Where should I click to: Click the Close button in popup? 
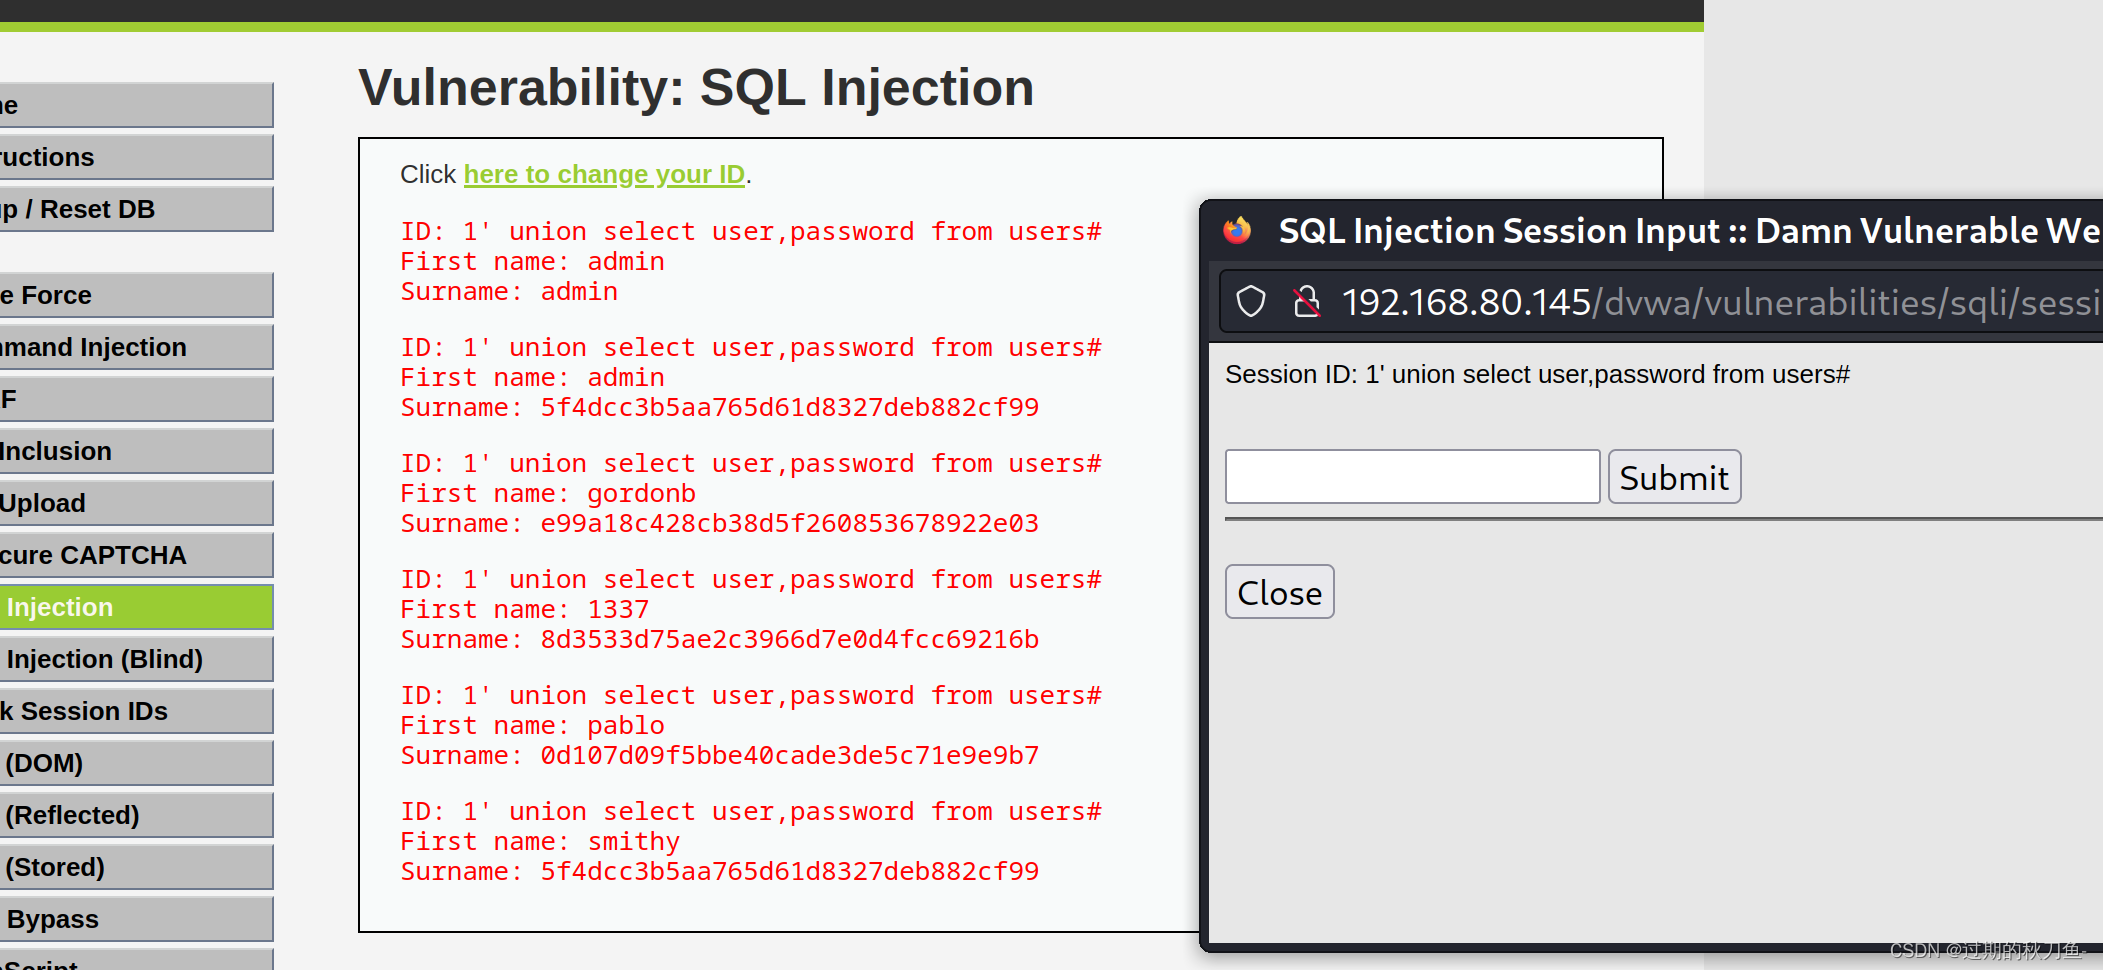[1279, 592]
